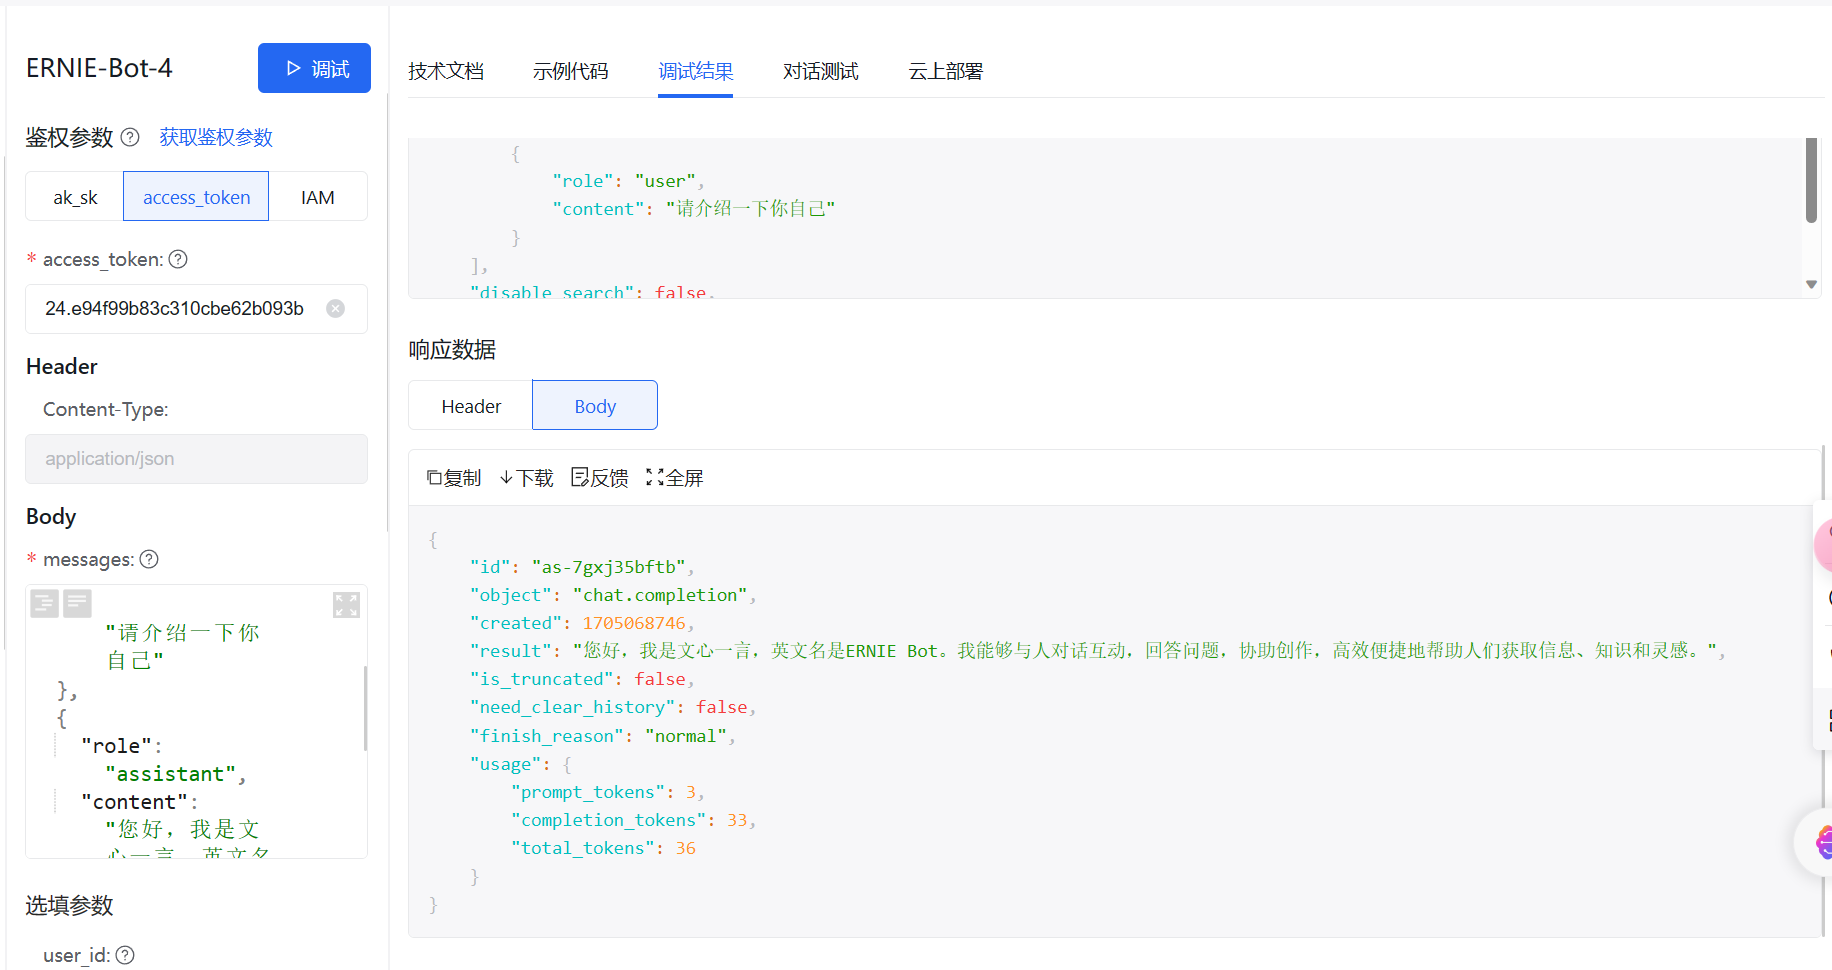Click the "assistant" value in messages editor
This screenshot has width=1832, height=970.
coord(171,774)
